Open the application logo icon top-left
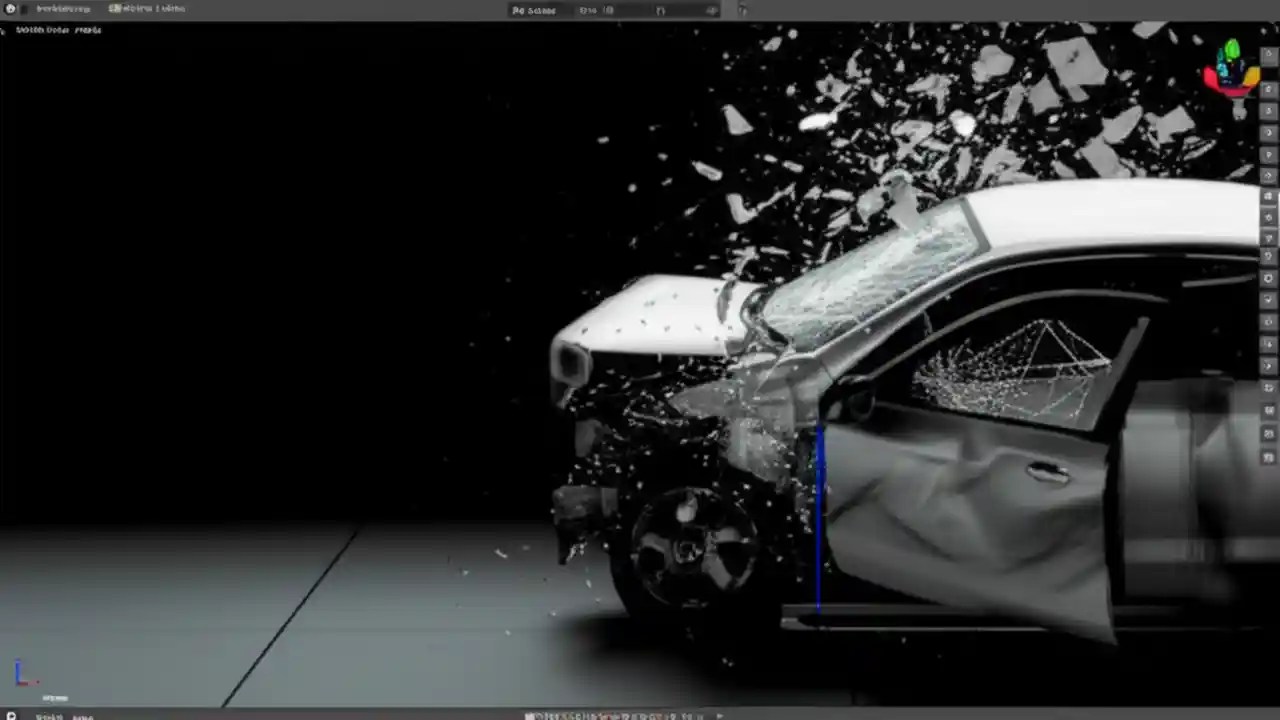The image size is (1280, 720). point(10,8)
